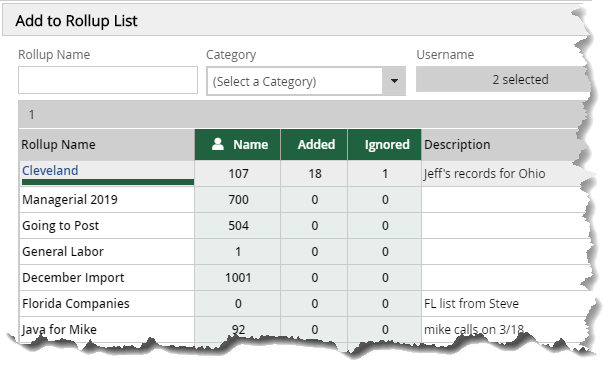Image resolution: width=611 pixels, height=369 pixels.
Task: Select the Florida Companies row
Action: tap(304, 304)
